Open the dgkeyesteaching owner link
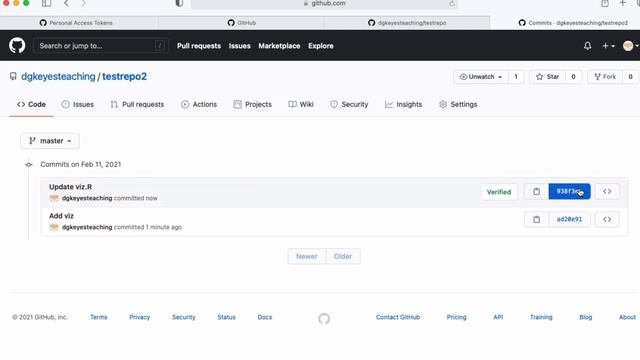This screenshot has height=360, width=640. [58, 76]
